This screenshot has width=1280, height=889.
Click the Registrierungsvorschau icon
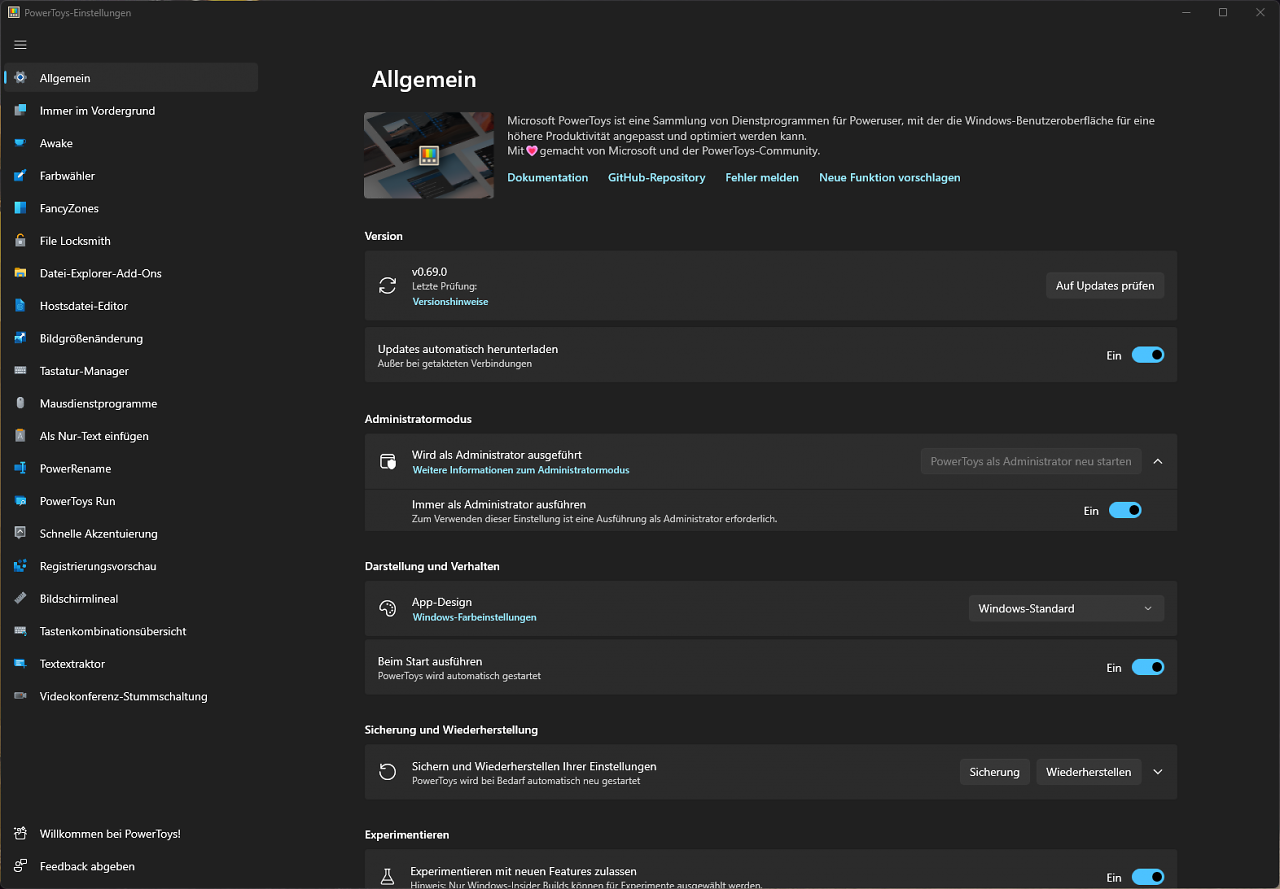(x=20, y=566)
